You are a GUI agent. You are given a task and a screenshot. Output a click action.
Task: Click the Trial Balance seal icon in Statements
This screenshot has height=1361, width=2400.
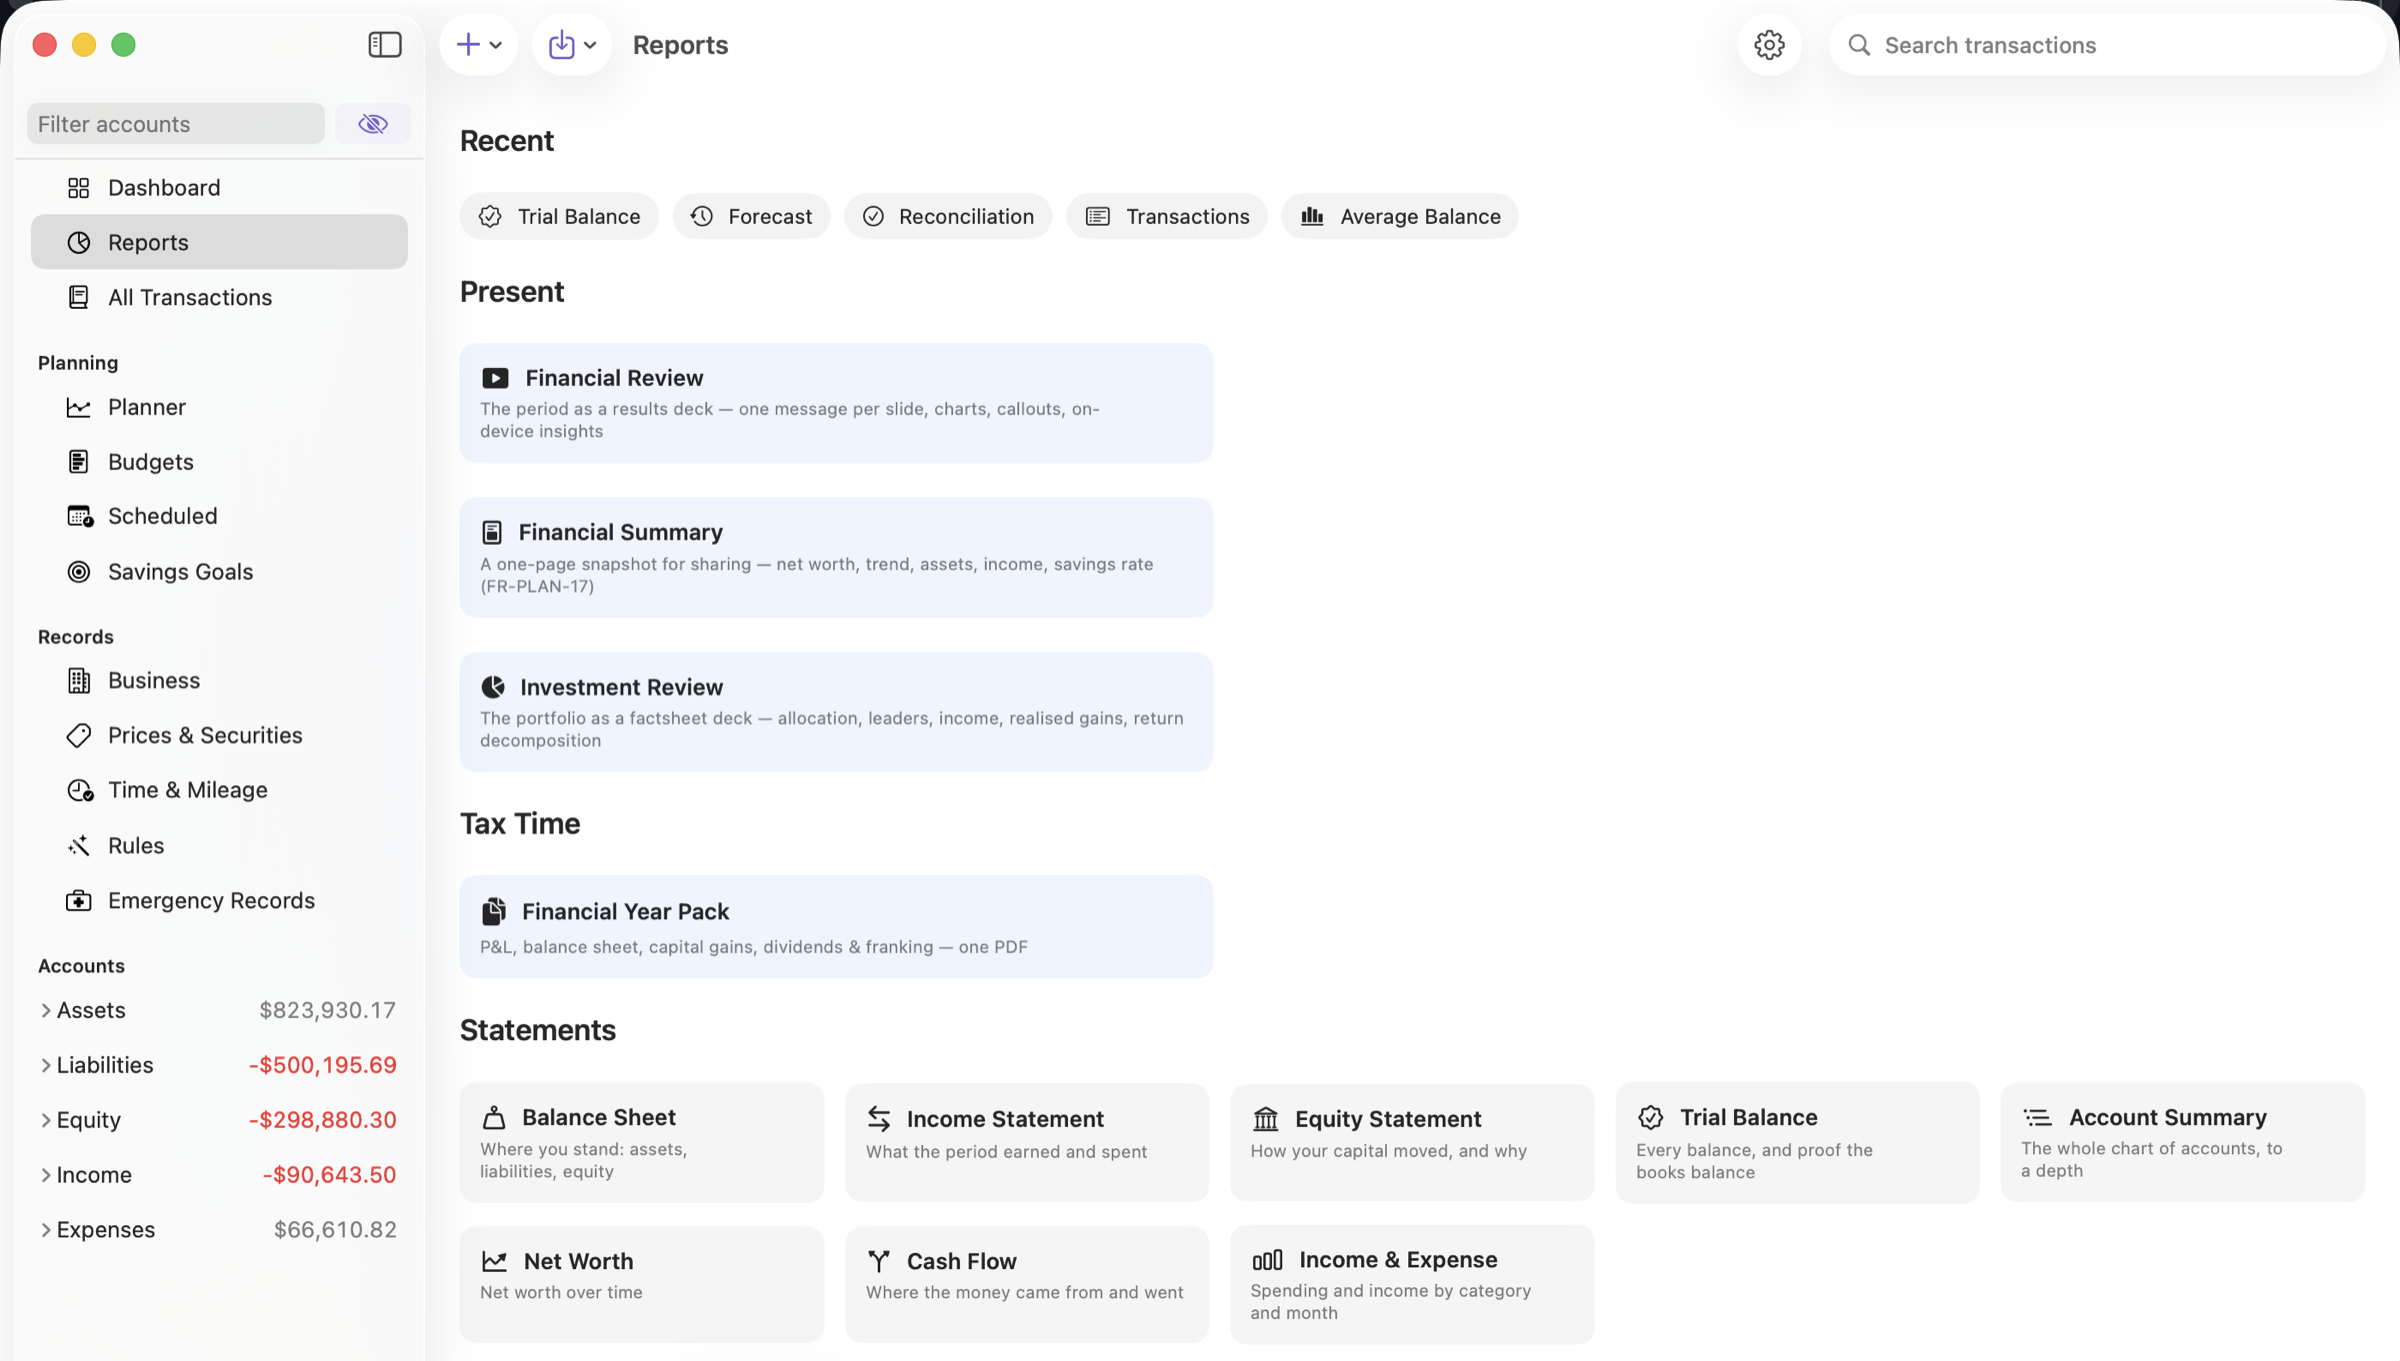1650,1117
